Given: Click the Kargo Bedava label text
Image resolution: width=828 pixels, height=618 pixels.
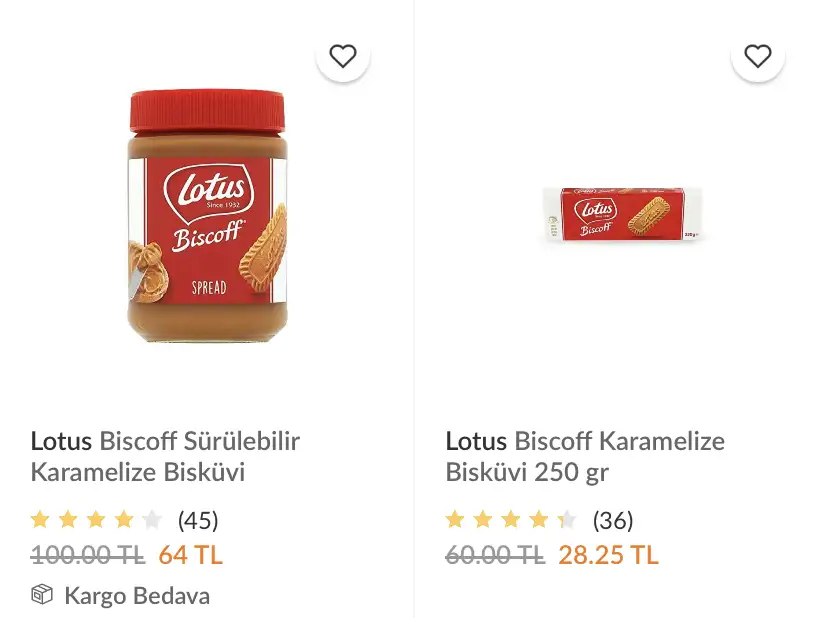Looking at the screenshot, I should tap(137, 596).
